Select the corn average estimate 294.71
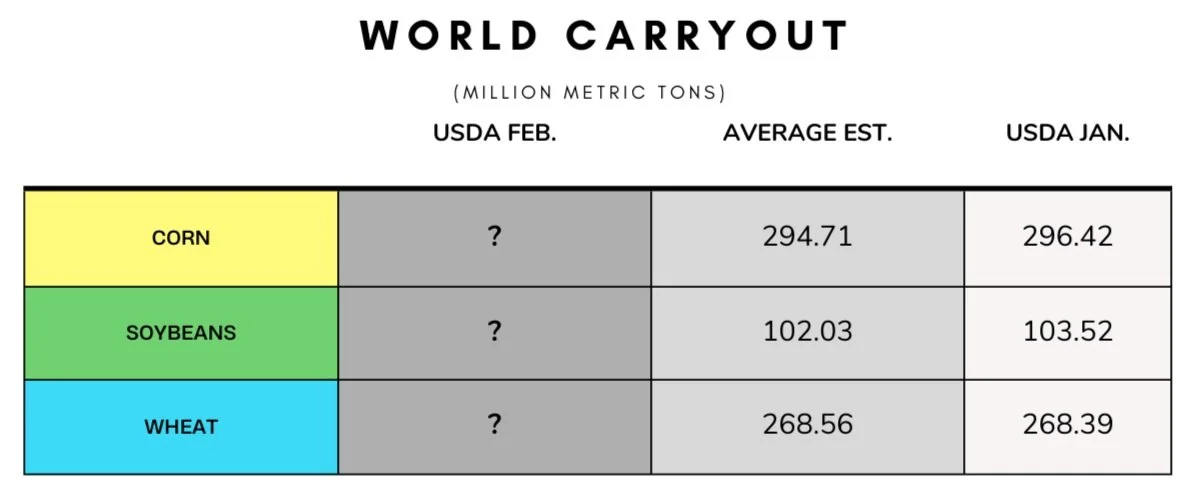This screenshot has width=1194, height=494. (x=808, y=237)
